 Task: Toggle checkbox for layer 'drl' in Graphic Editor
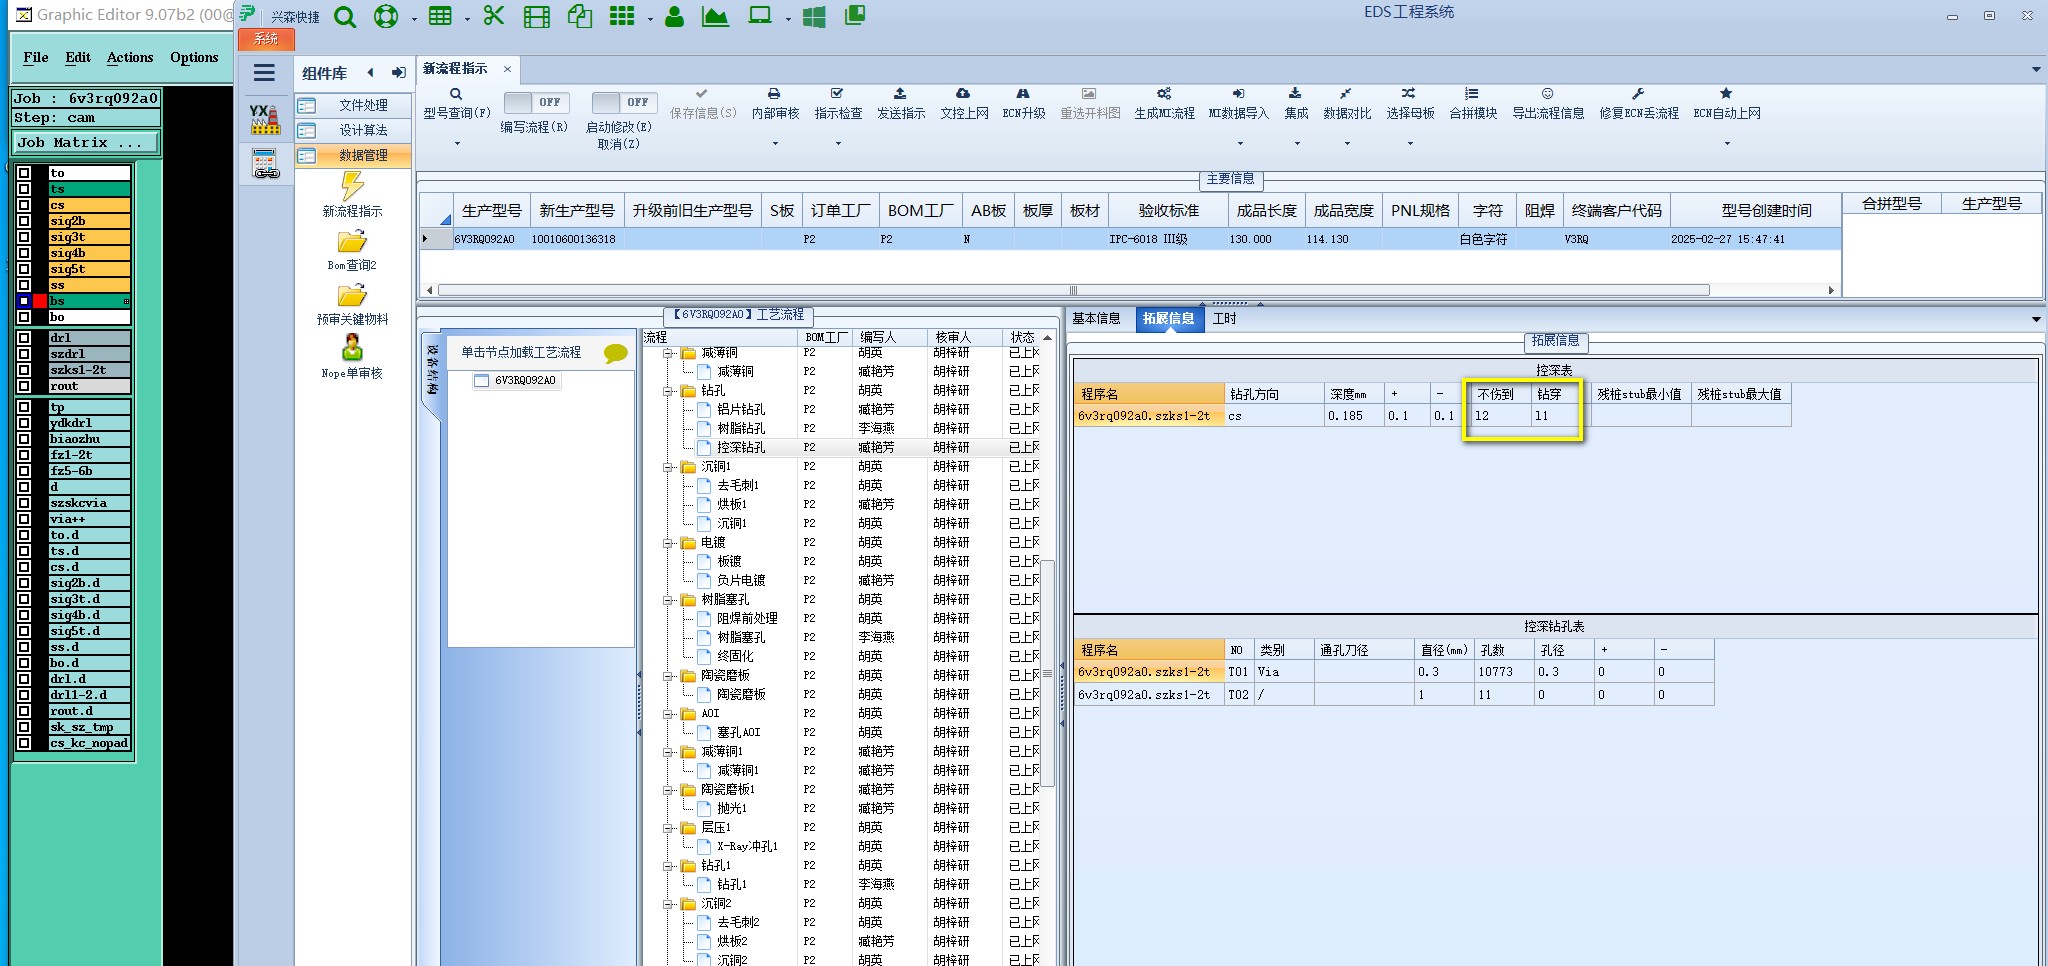click(24, 338)
